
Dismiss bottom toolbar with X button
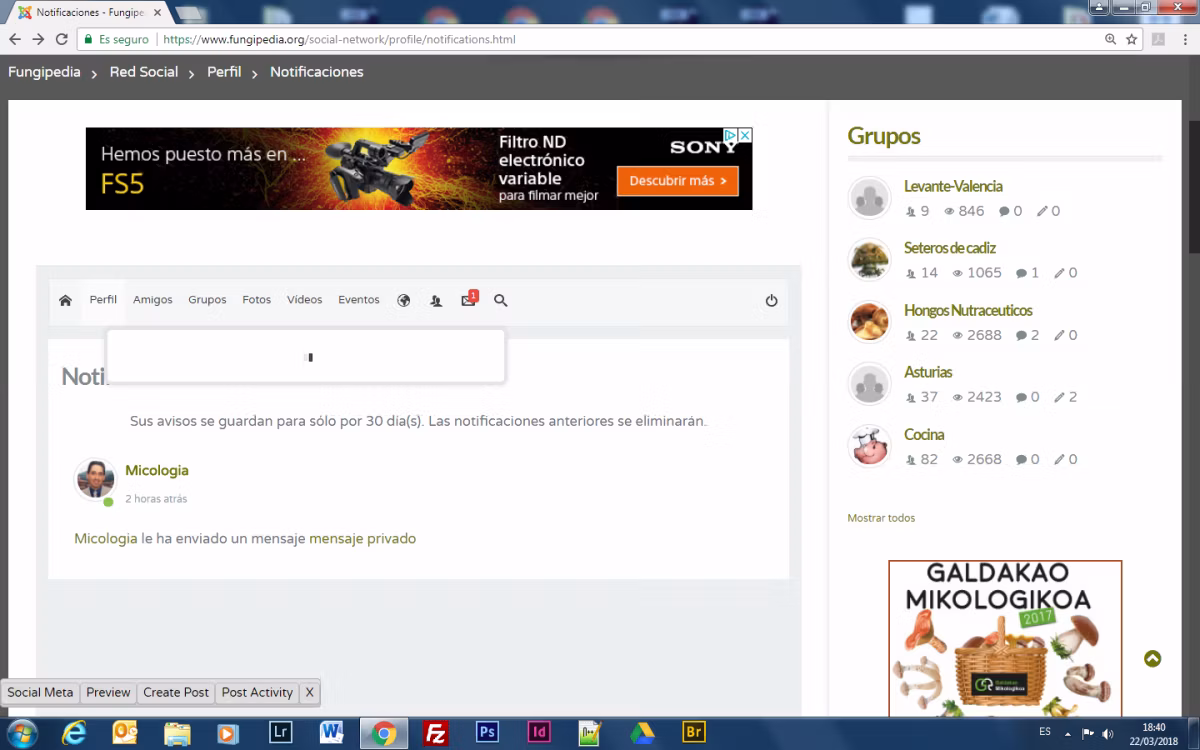[309, 692]
